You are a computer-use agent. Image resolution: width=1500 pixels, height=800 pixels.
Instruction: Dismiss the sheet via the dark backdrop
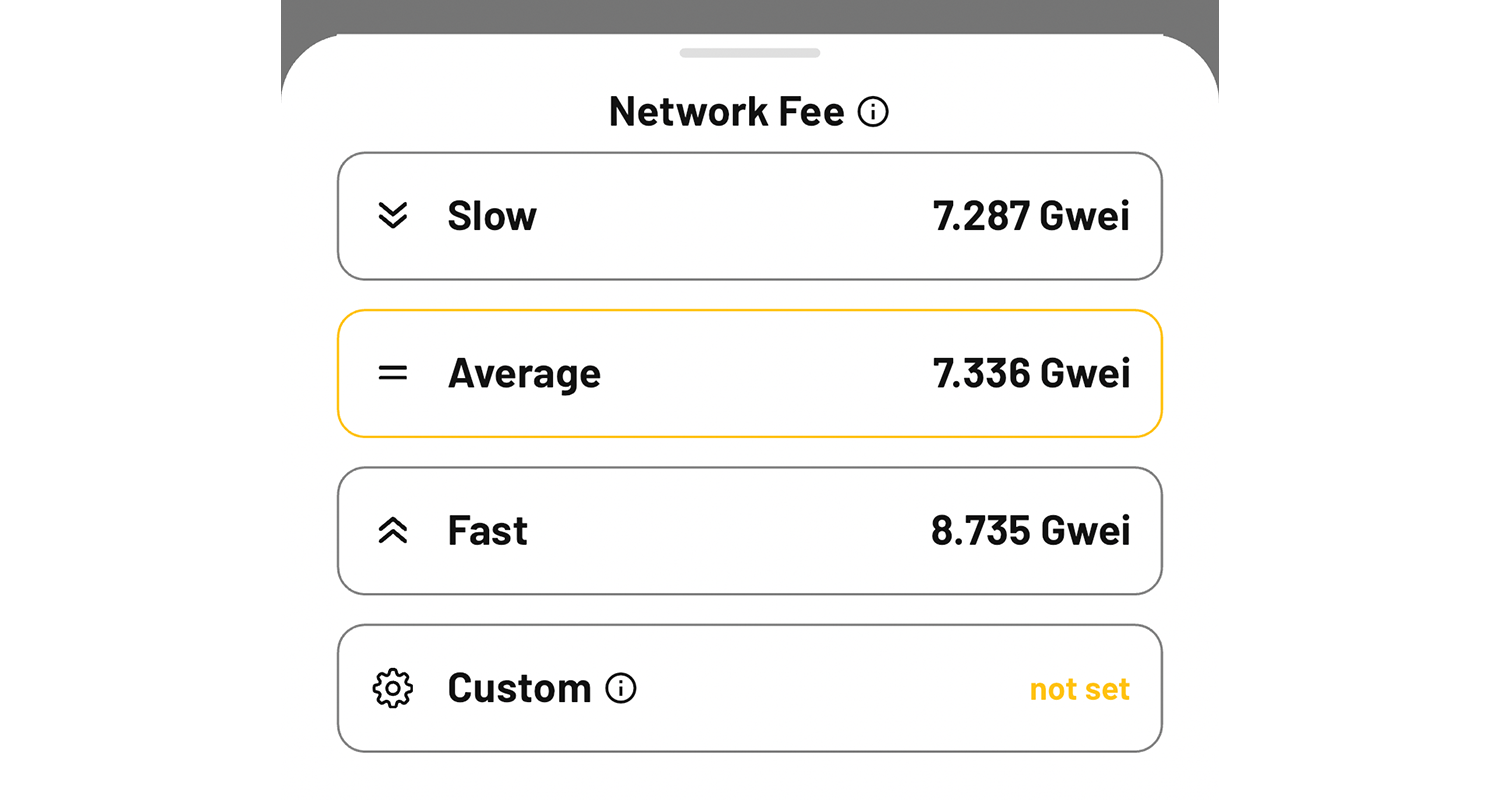pos(750,15)
